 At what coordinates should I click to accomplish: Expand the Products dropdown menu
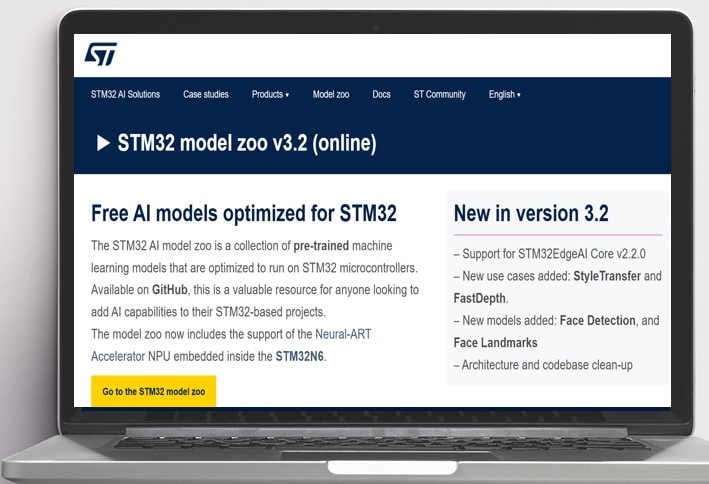(270, 95)
